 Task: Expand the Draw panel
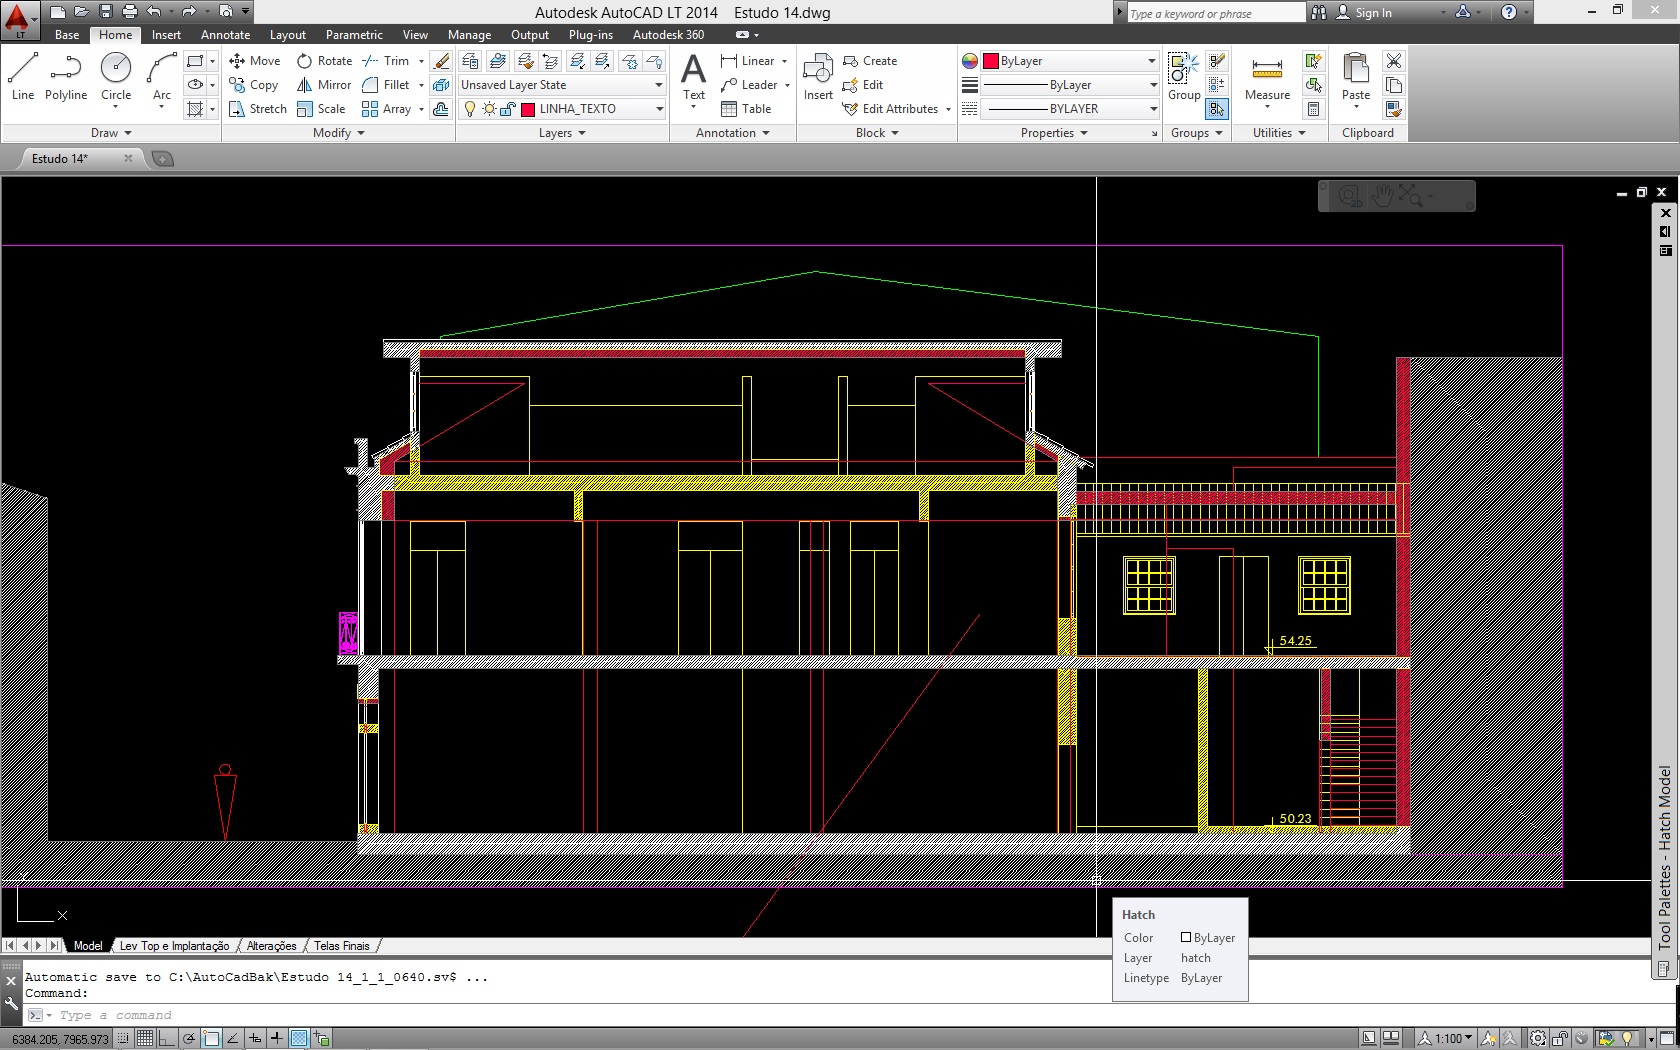pos(111,133)
